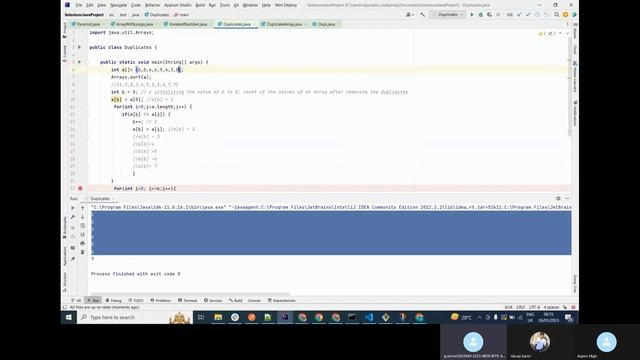Click Run with Coverage icon in toolbar

click(x=489, y=15)
